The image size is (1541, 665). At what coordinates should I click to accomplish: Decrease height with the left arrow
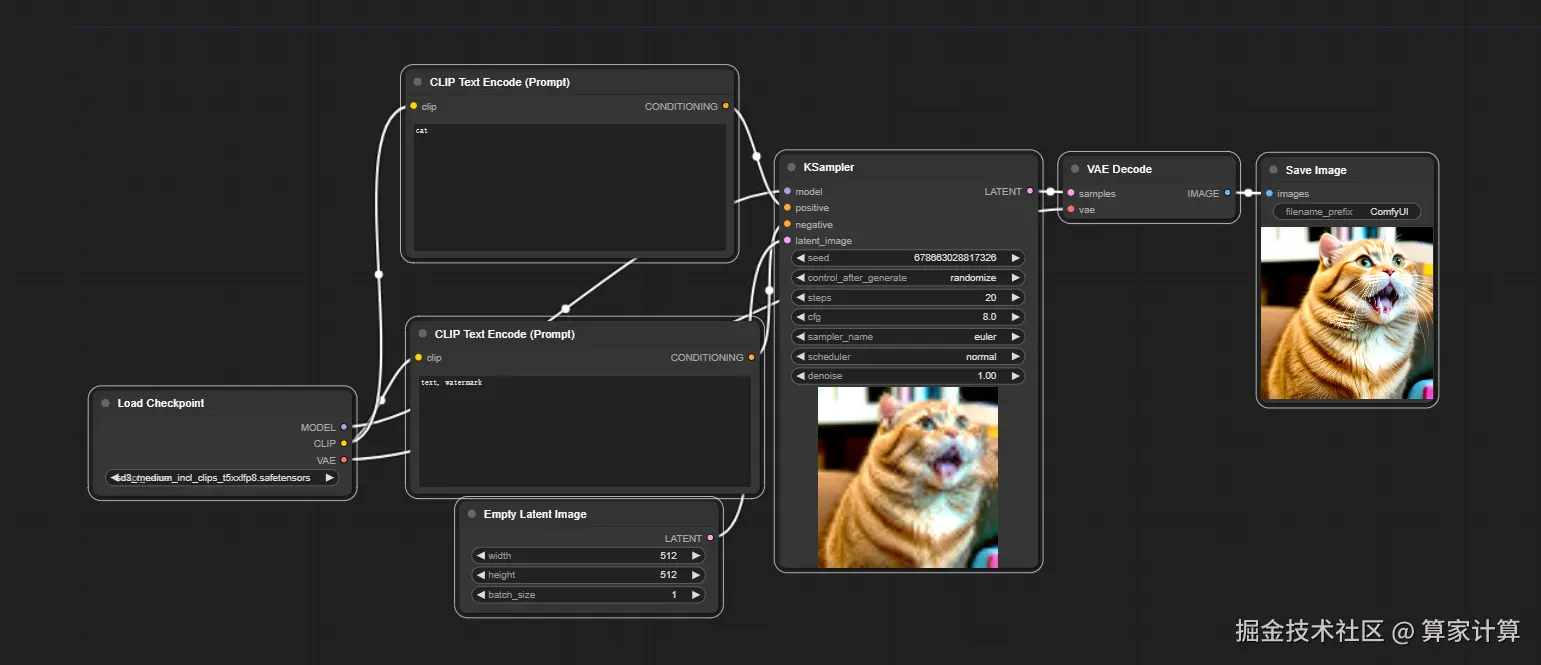[481, 575]
